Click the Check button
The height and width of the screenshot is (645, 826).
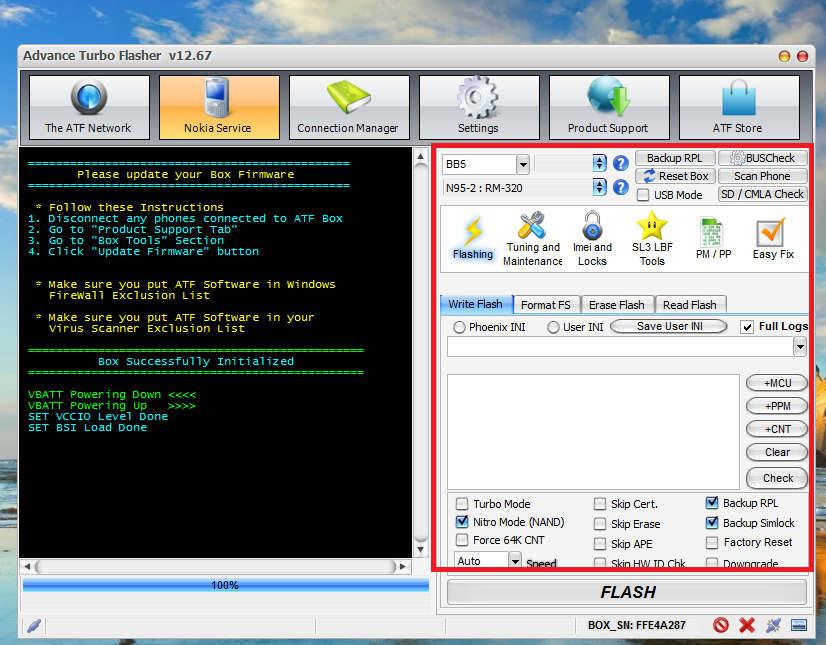[778, 478]
